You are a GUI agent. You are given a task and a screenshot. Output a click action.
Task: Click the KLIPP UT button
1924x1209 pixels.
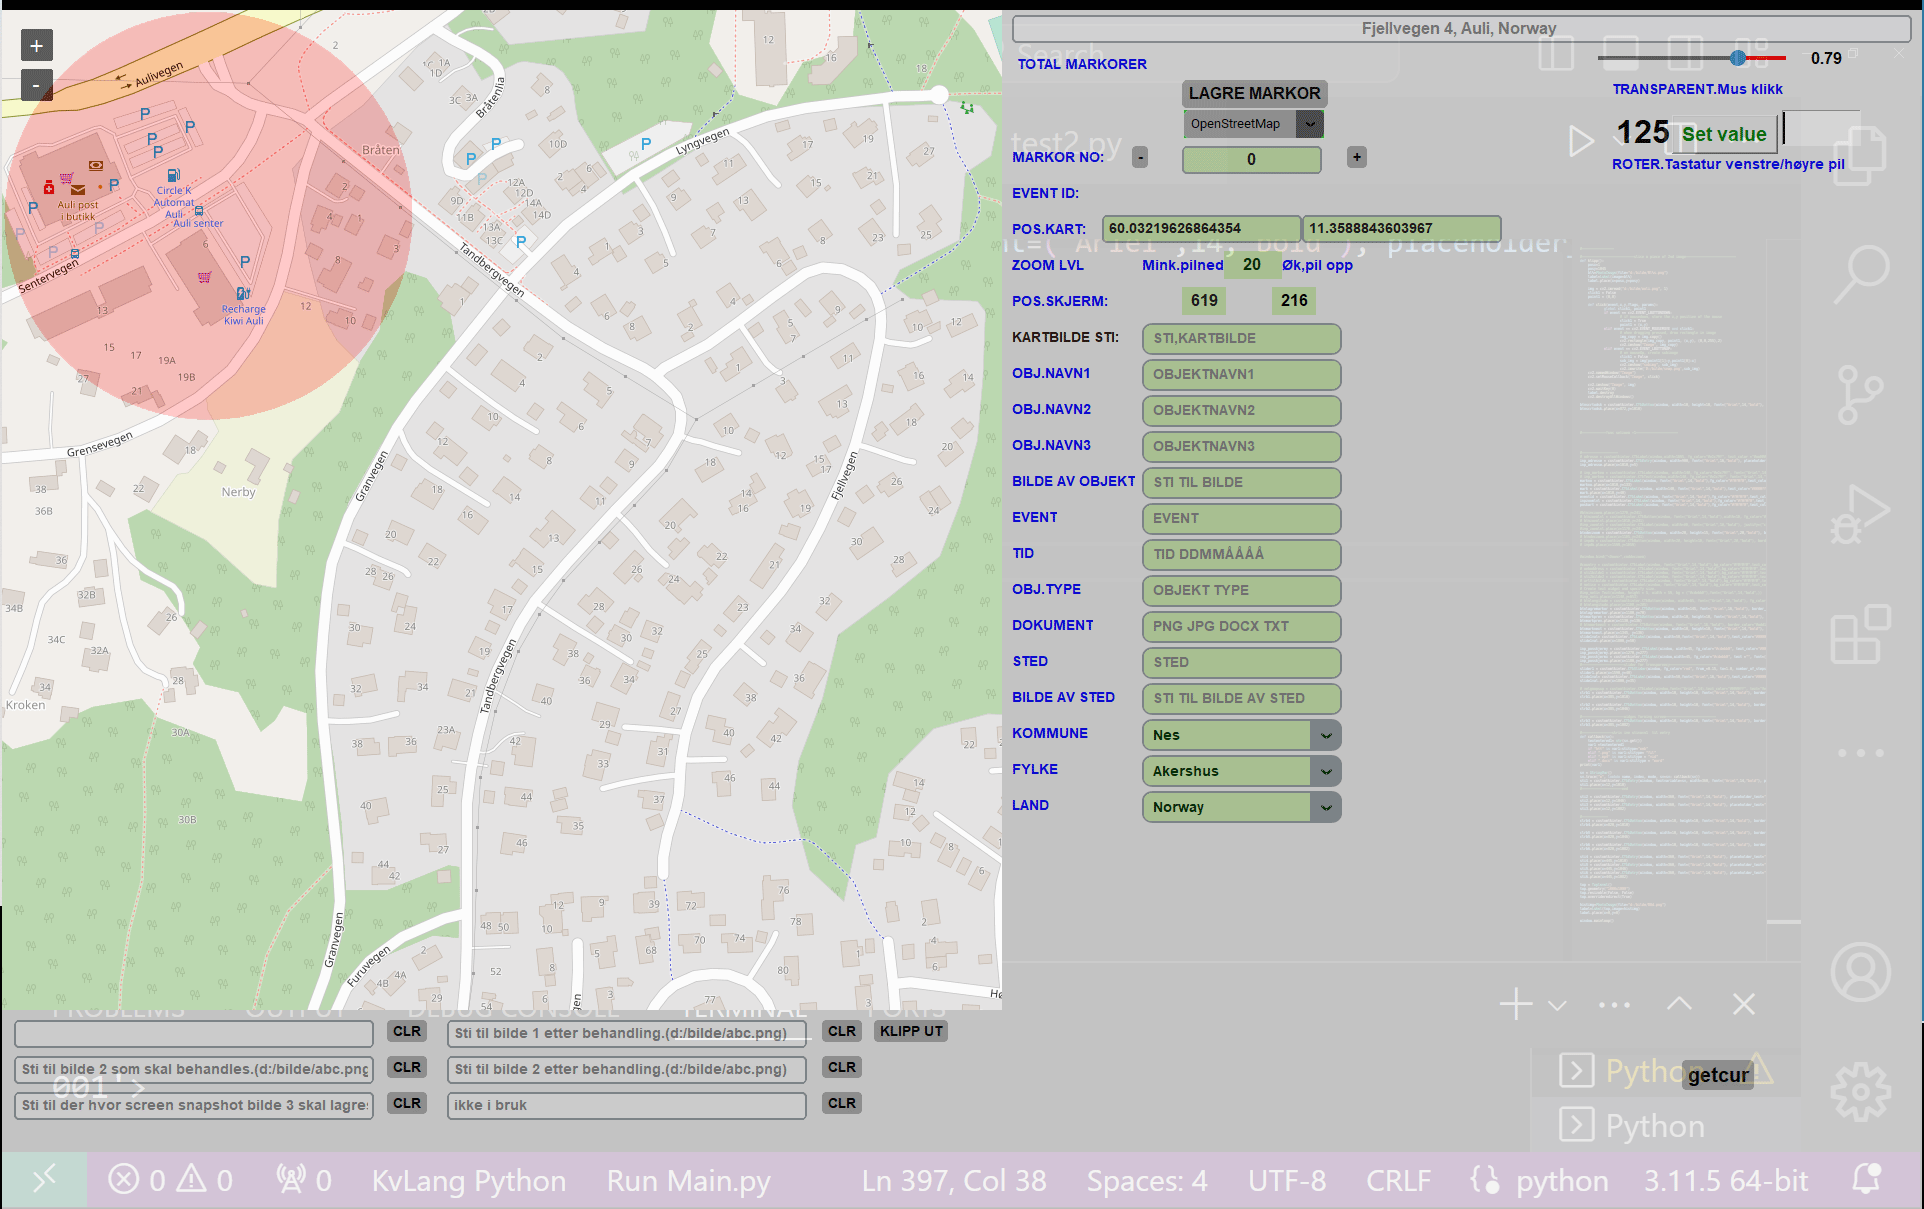pyautogui.click(x=911, y=1031)
